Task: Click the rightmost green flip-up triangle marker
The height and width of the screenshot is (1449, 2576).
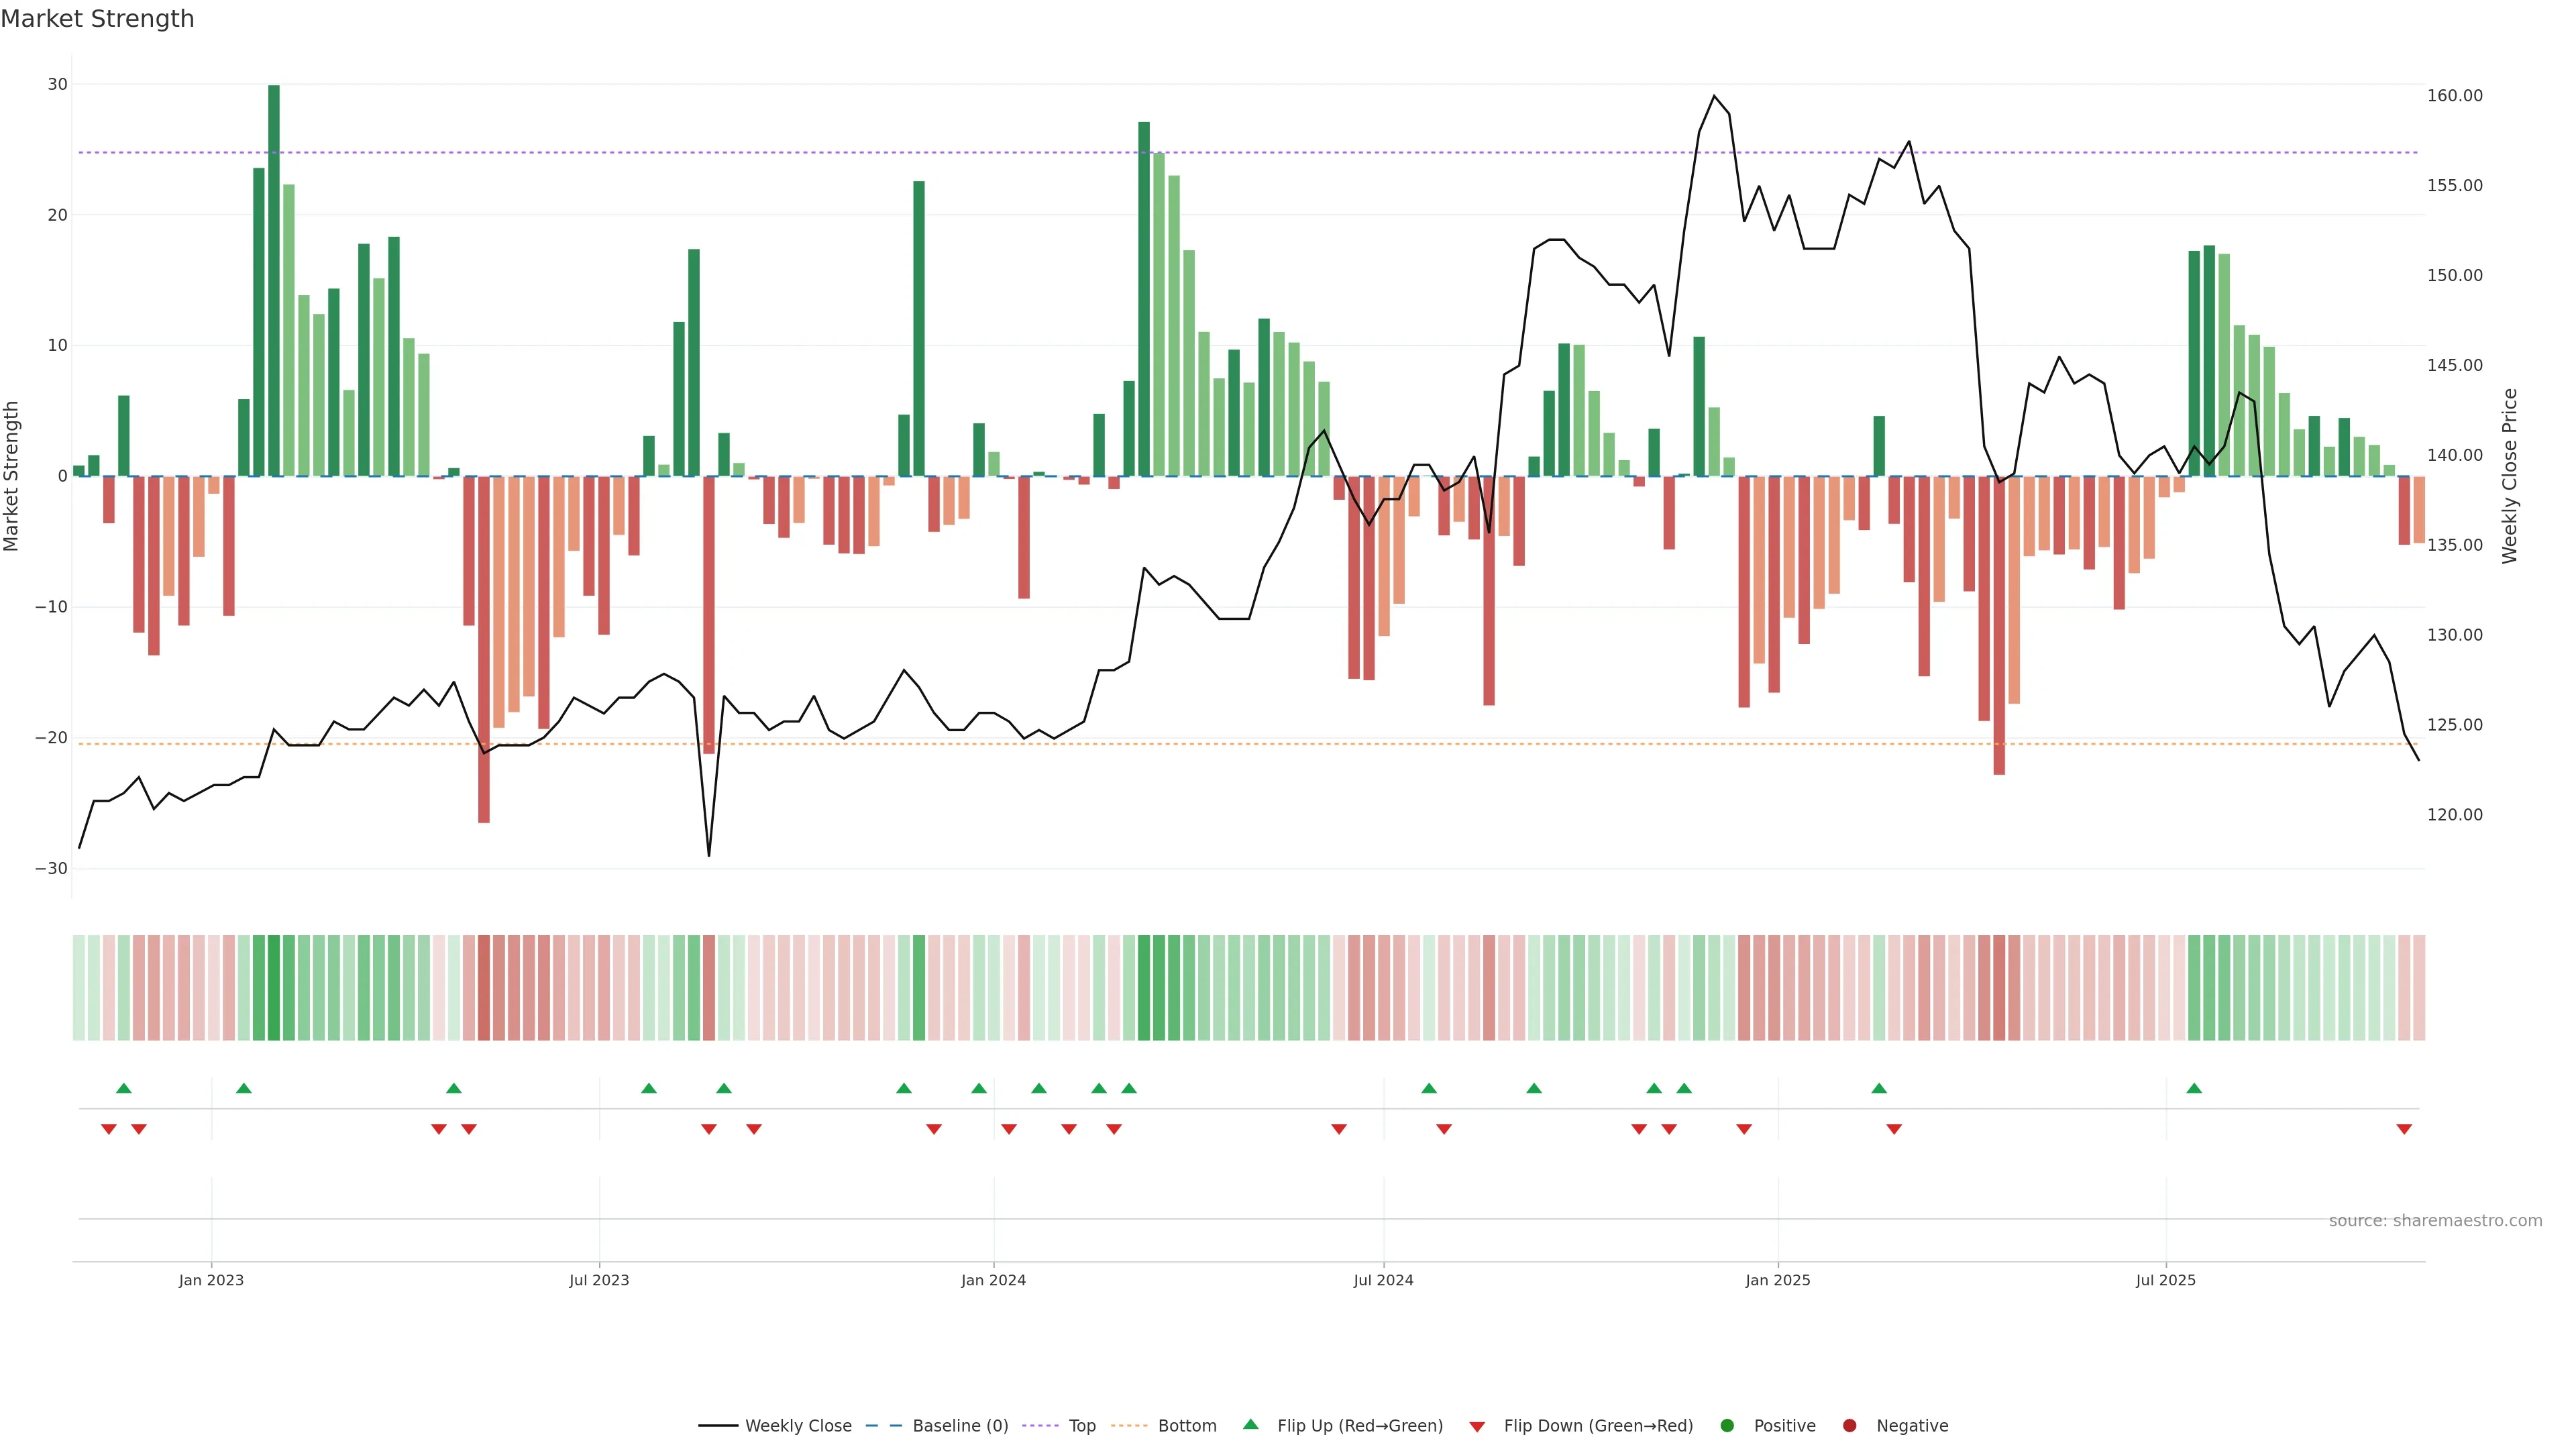Action: (2194, 1088)
